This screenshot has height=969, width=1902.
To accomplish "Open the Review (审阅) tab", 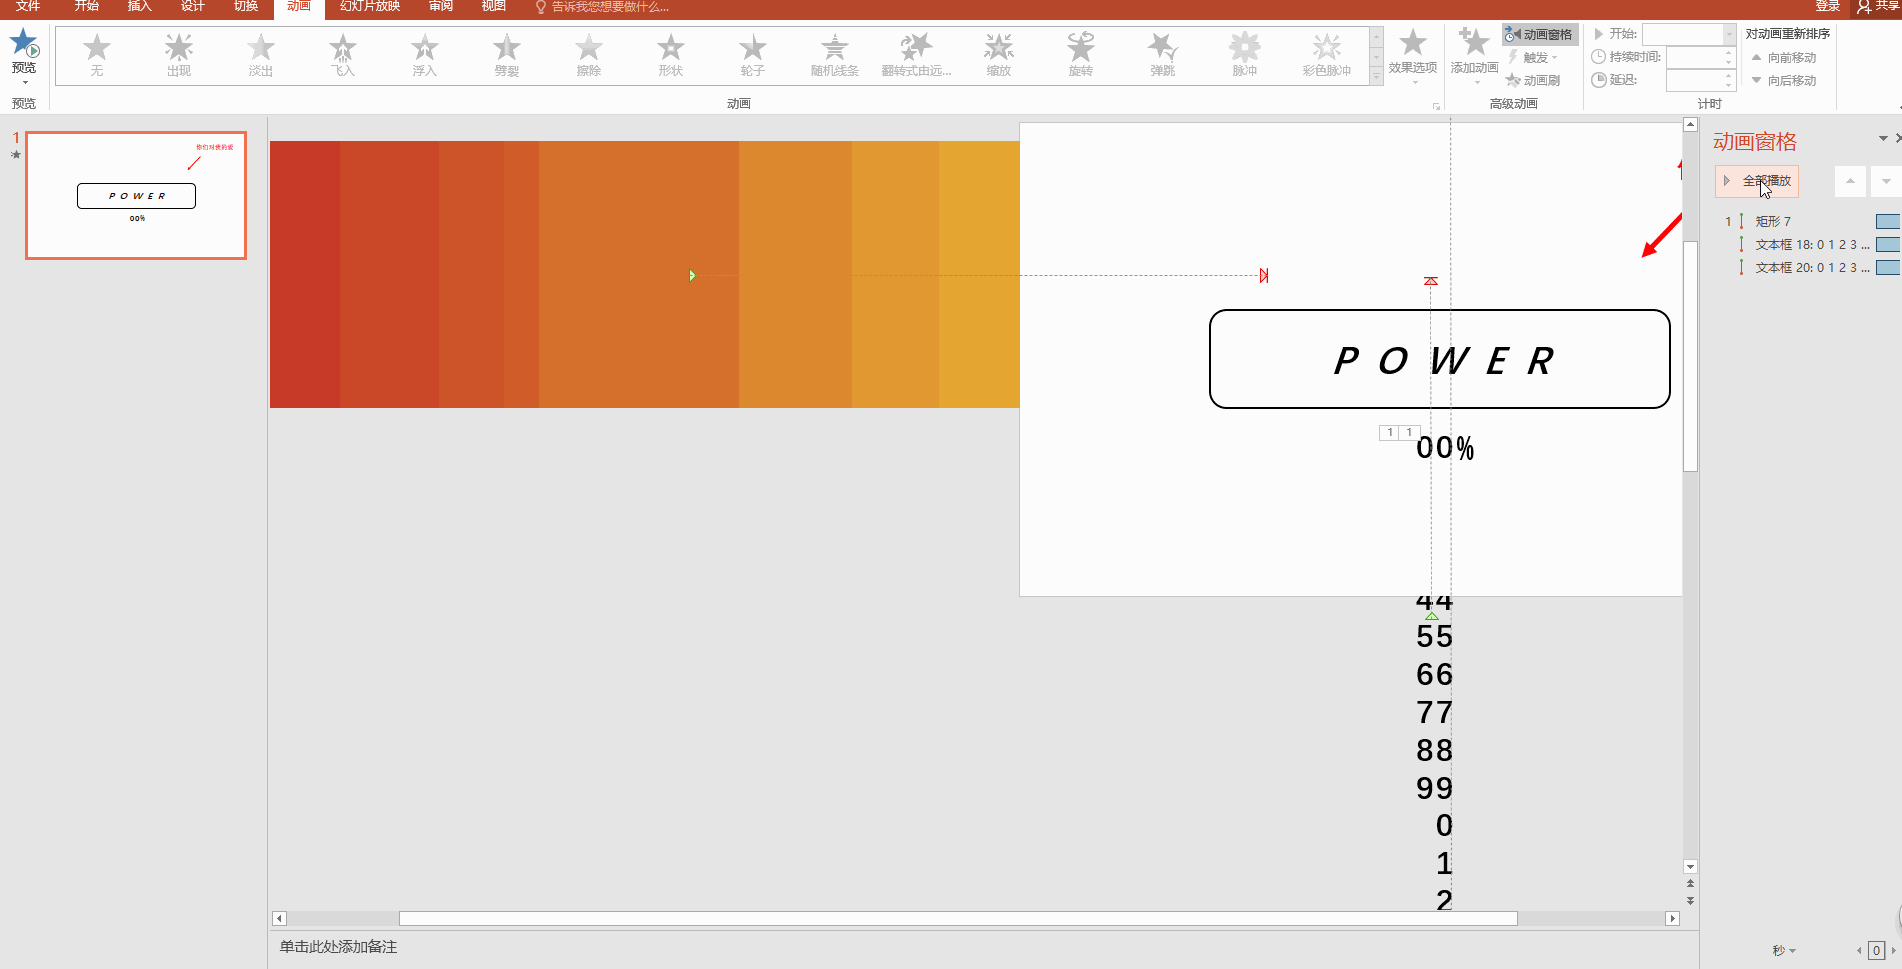I will 441,6.
